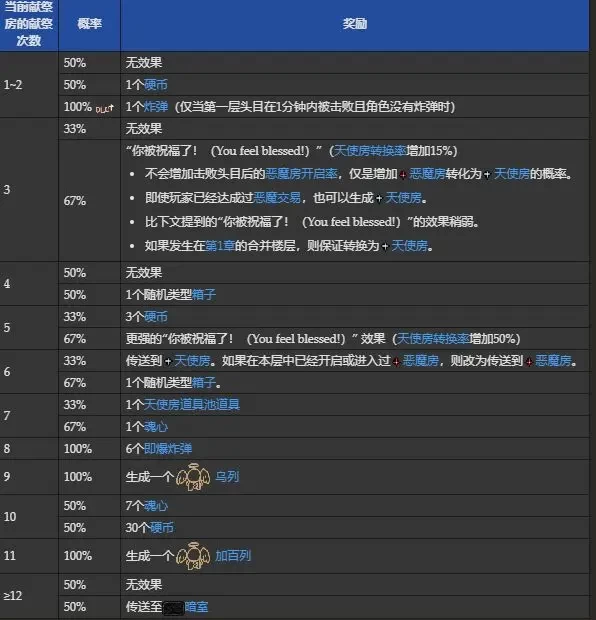Open the 加百列 link
Image resolution: width=596 pixels, height=620 pixels.
click(x=233, y=556)
